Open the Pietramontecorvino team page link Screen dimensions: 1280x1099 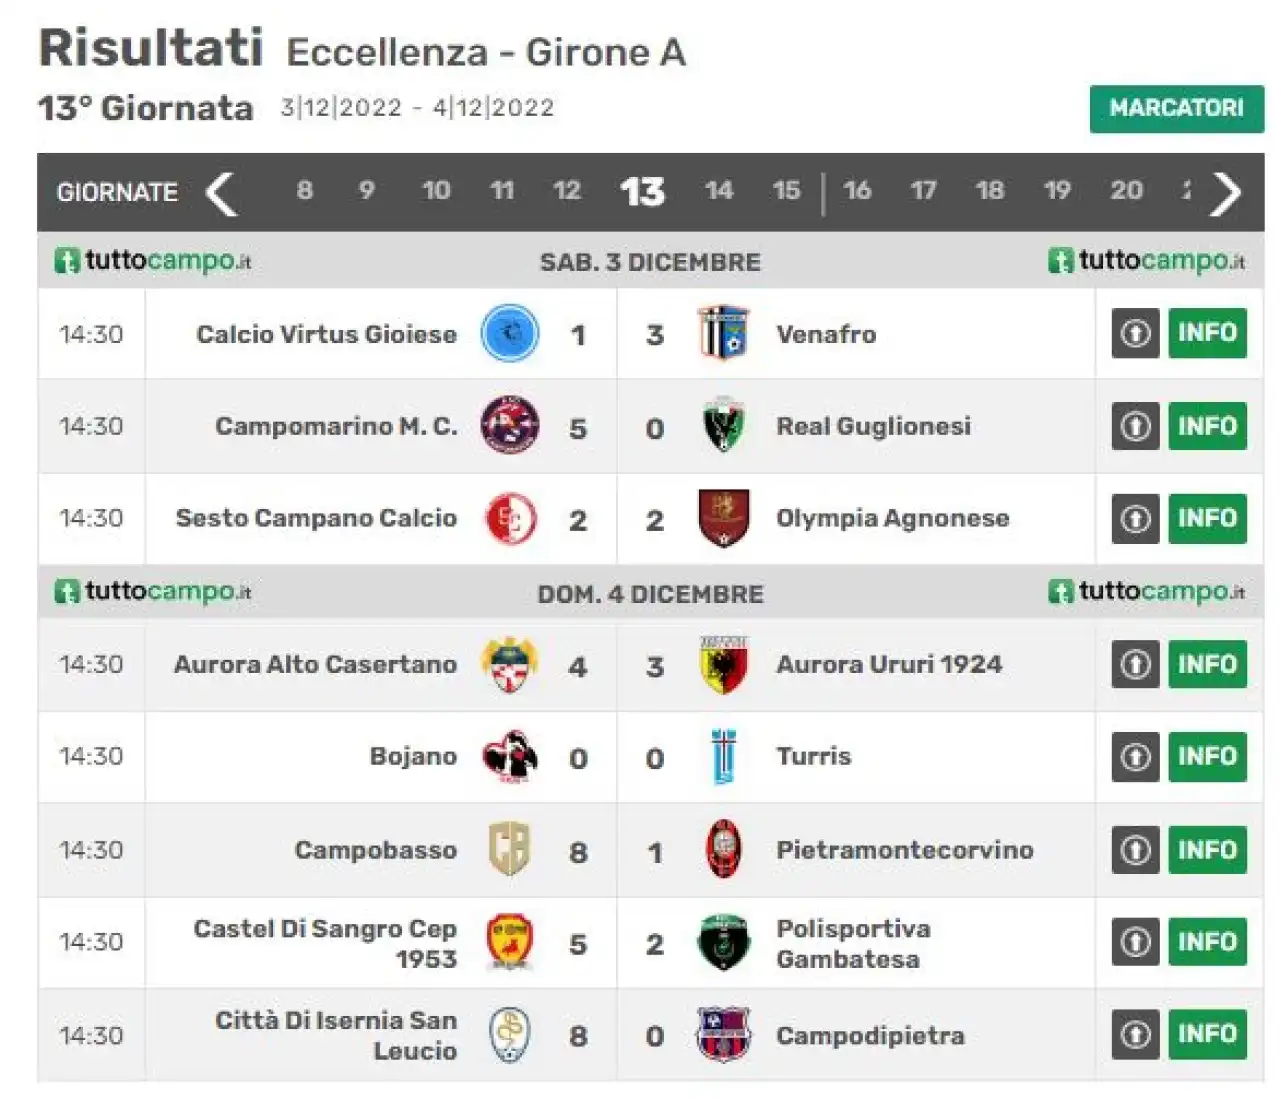pyautogui.click(x=905, y=850)
